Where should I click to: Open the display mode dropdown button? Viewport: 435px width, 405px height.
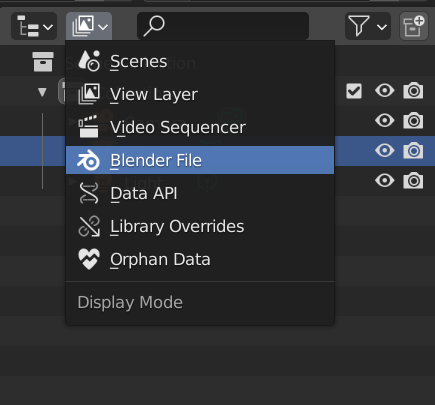click(89, 26)
